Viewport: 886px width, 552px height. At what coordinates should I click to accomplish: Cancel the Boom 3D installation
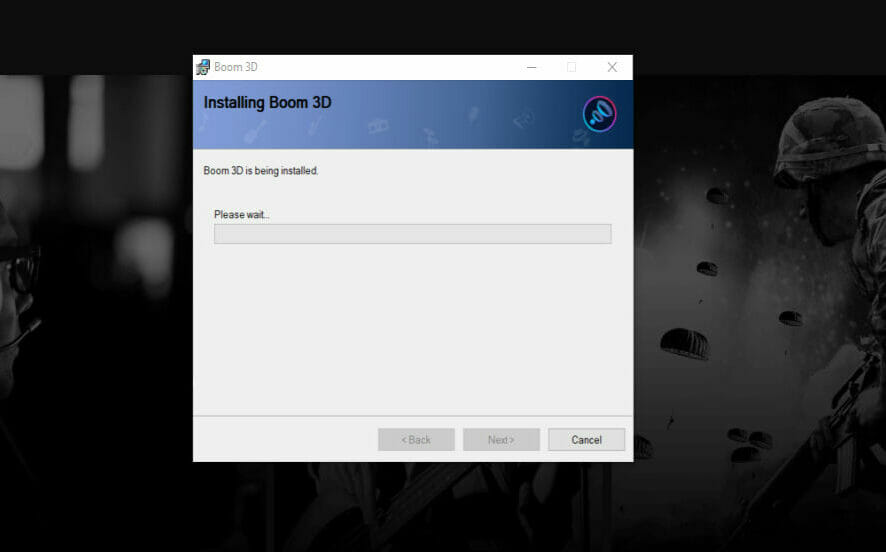click(x=586, y=440)
